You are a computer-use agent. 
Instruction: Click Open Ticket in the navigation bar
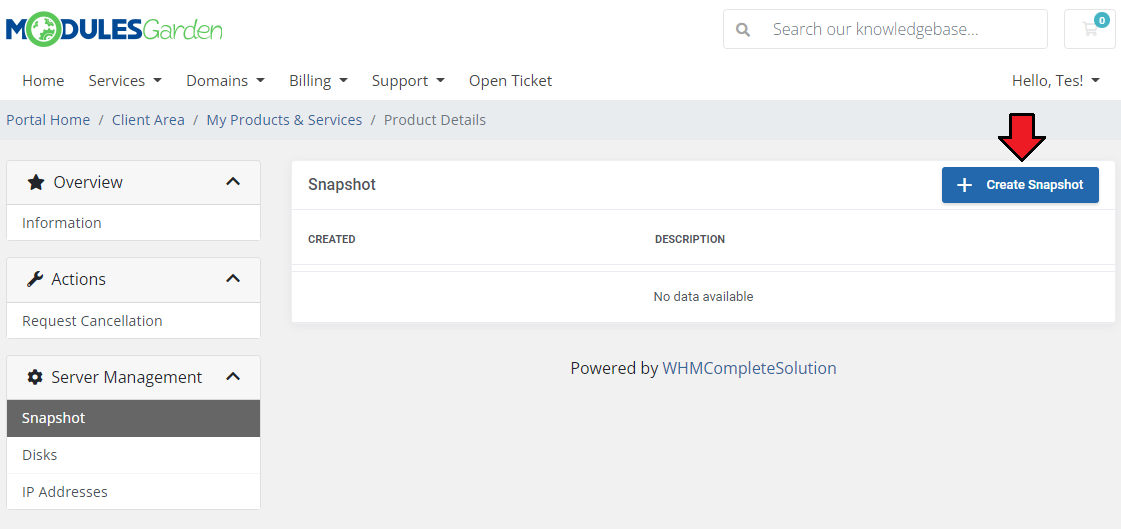click(x=510, y=81)
